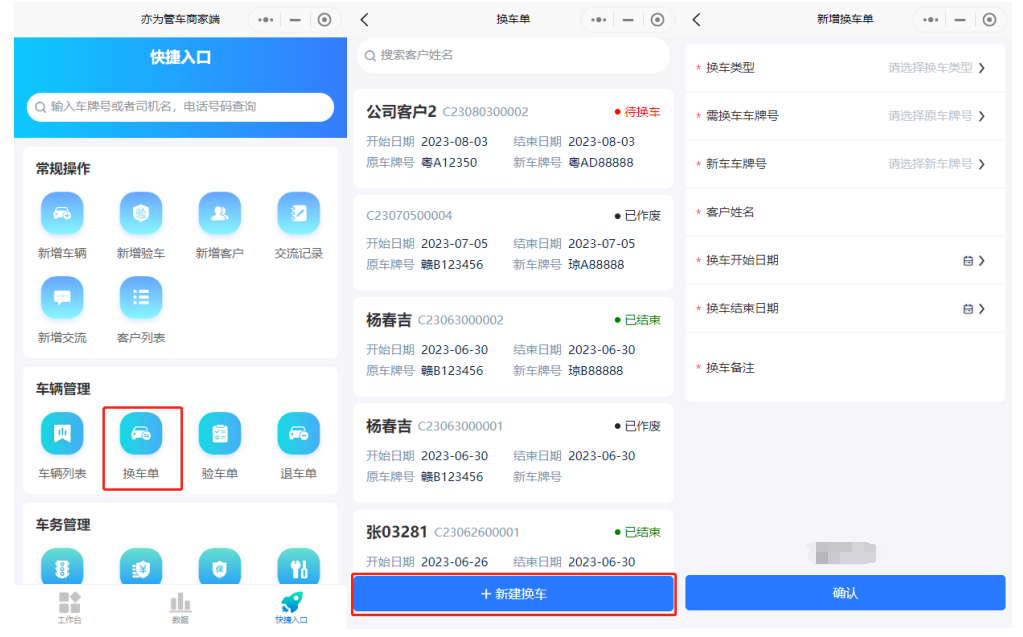
Task: Open the 客户列表 list icon
Action: tap(141, 297)
